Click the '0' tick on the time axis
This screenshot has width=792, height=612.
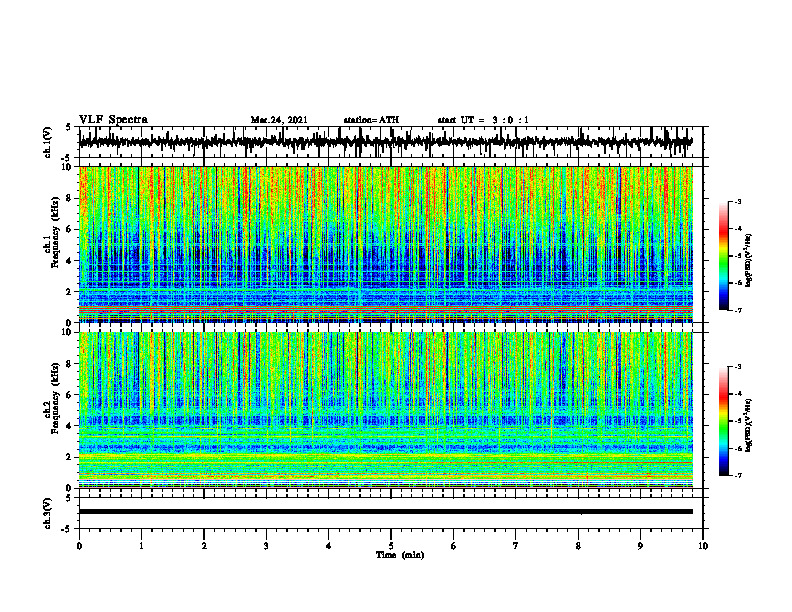[x=79, y=546]
